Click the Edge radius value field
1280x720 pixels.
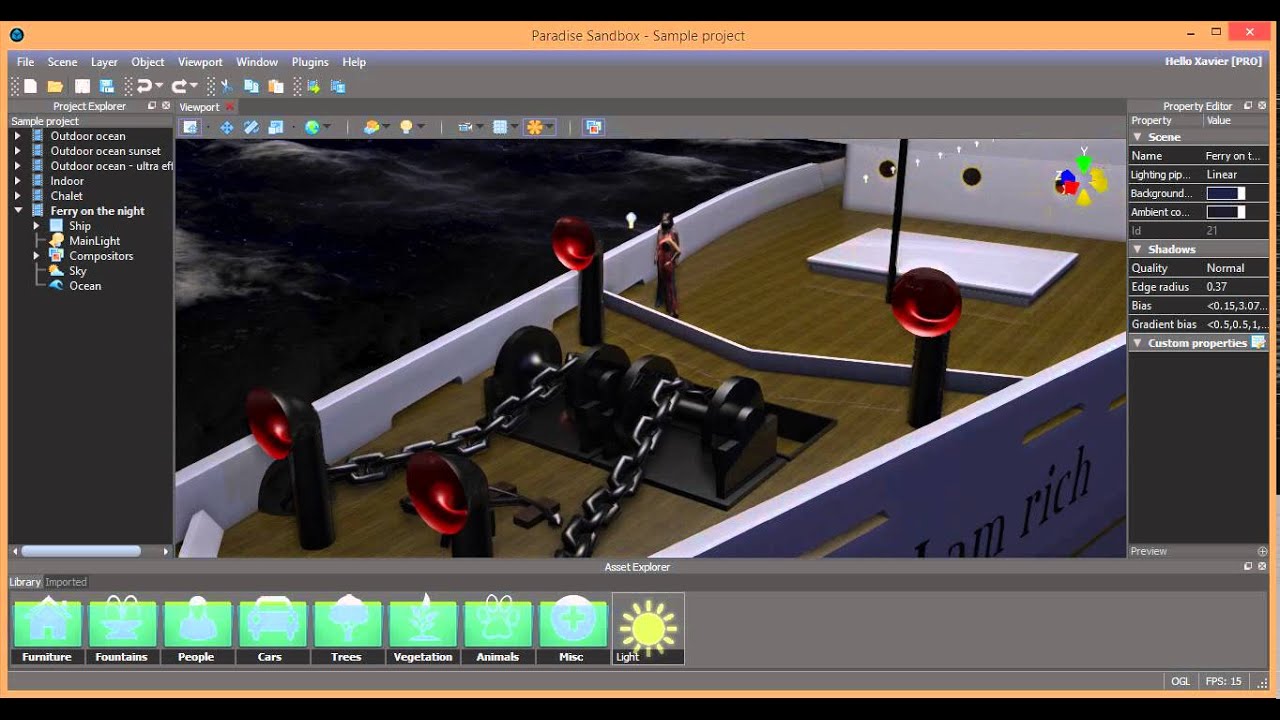1236,287
